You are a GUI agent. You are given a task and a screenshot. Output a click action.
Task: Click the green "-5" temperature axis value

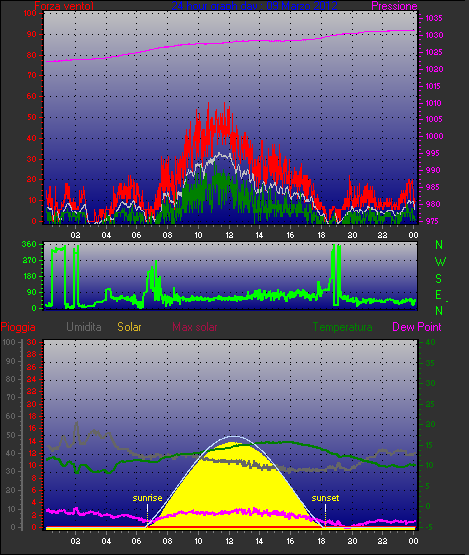coord(428,527)
